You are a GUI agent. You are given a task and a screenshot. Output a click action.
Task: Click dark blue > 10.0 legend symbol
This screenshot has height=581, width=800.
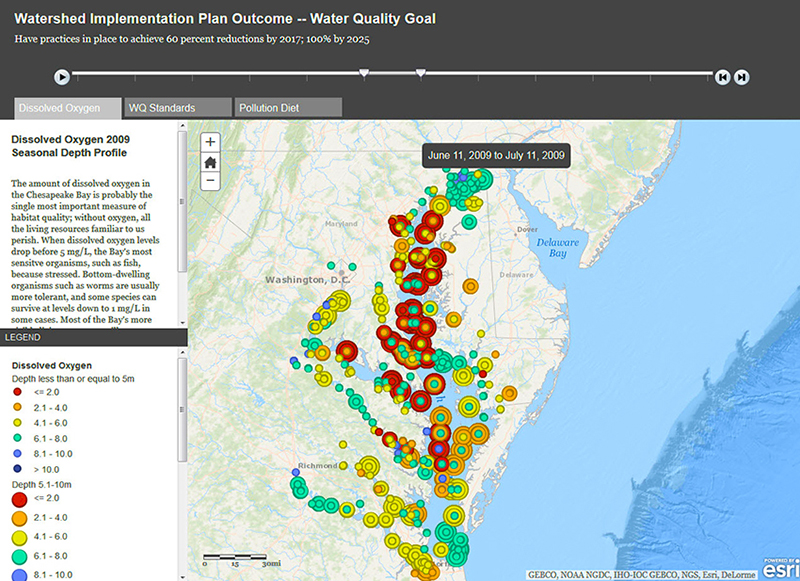coord(17,469)
